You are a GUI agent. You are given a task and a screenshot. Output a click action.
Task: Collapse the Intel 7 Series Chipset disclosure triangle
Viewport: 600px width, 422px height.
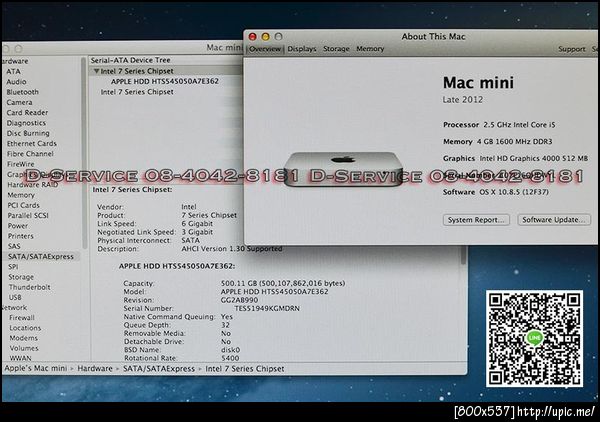96,71
